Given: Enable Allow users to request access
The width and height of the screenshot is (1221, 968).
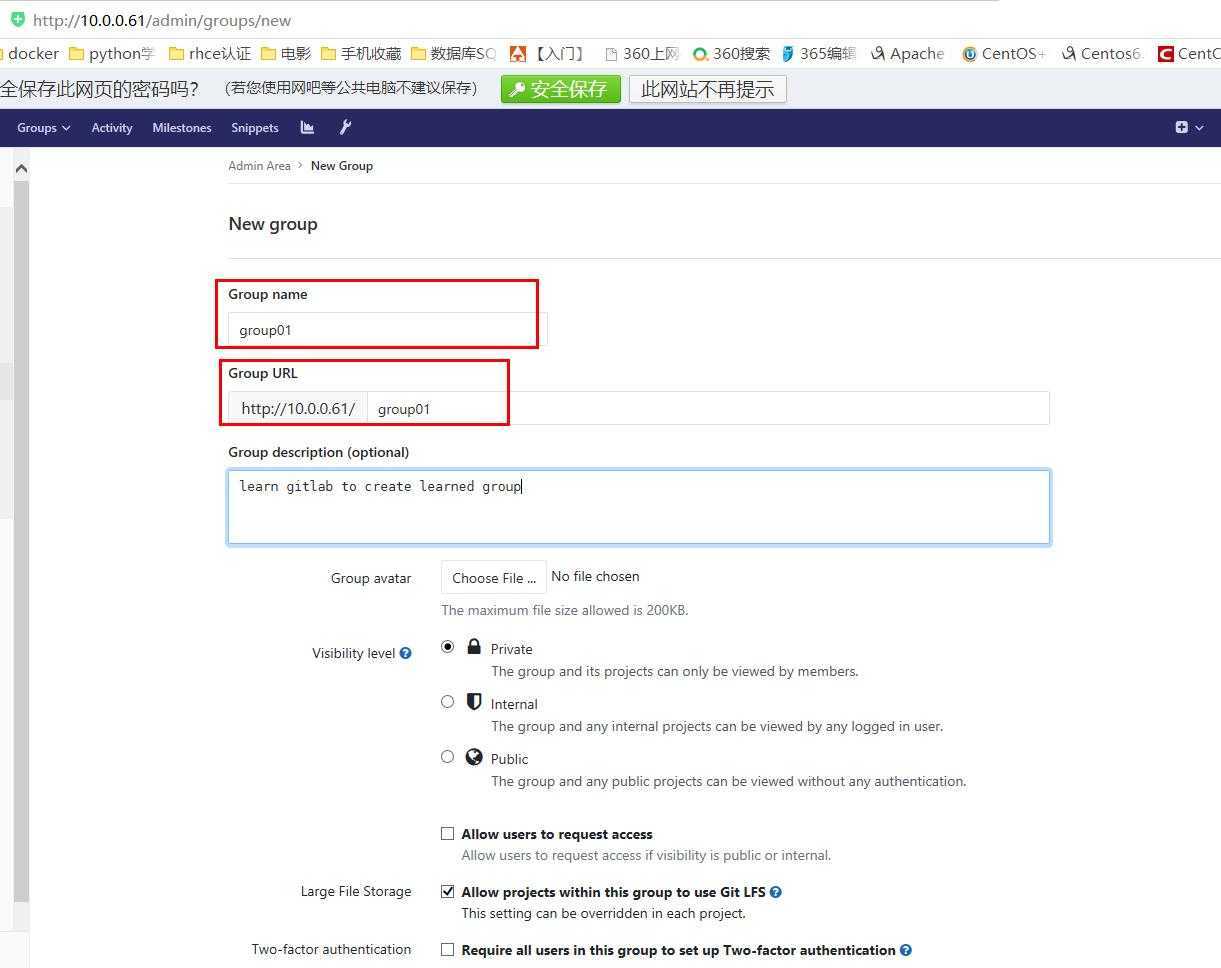Looking at the screenshot, I should pyautogui.click(x=447, y=833).
